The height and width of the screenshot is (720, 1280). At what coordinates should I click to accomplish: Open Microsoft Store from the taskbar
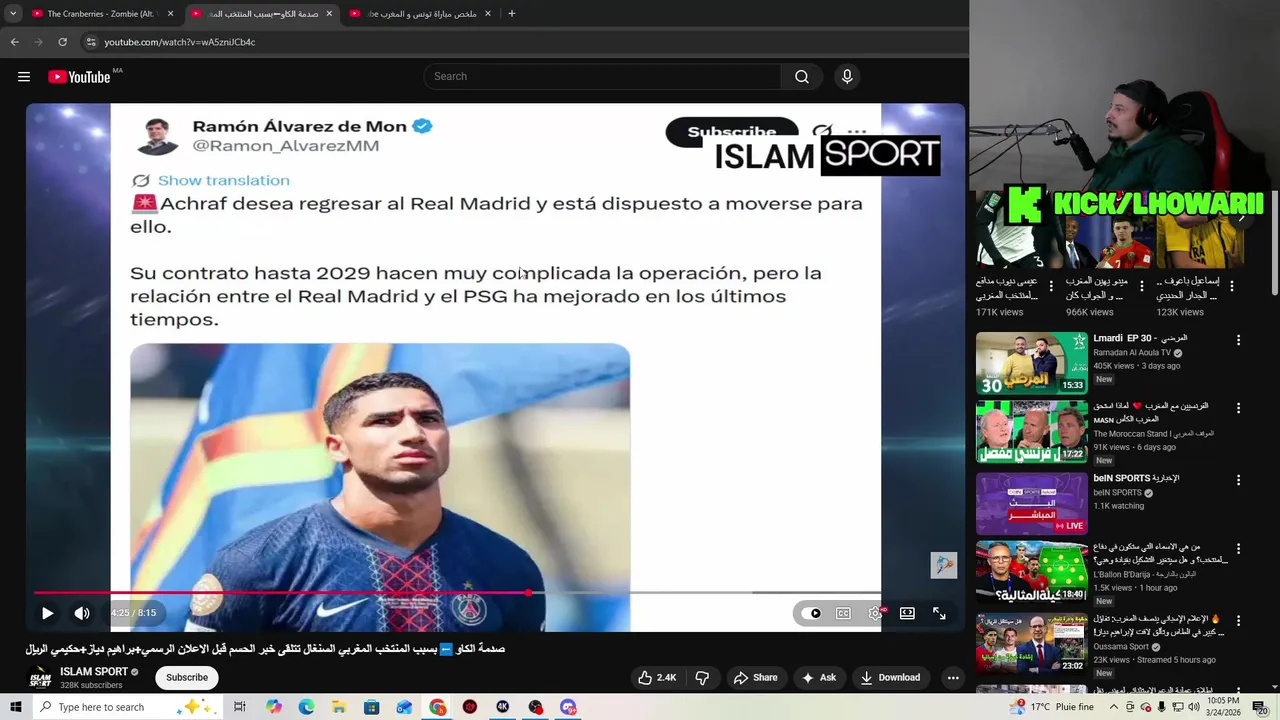point(372,707)
